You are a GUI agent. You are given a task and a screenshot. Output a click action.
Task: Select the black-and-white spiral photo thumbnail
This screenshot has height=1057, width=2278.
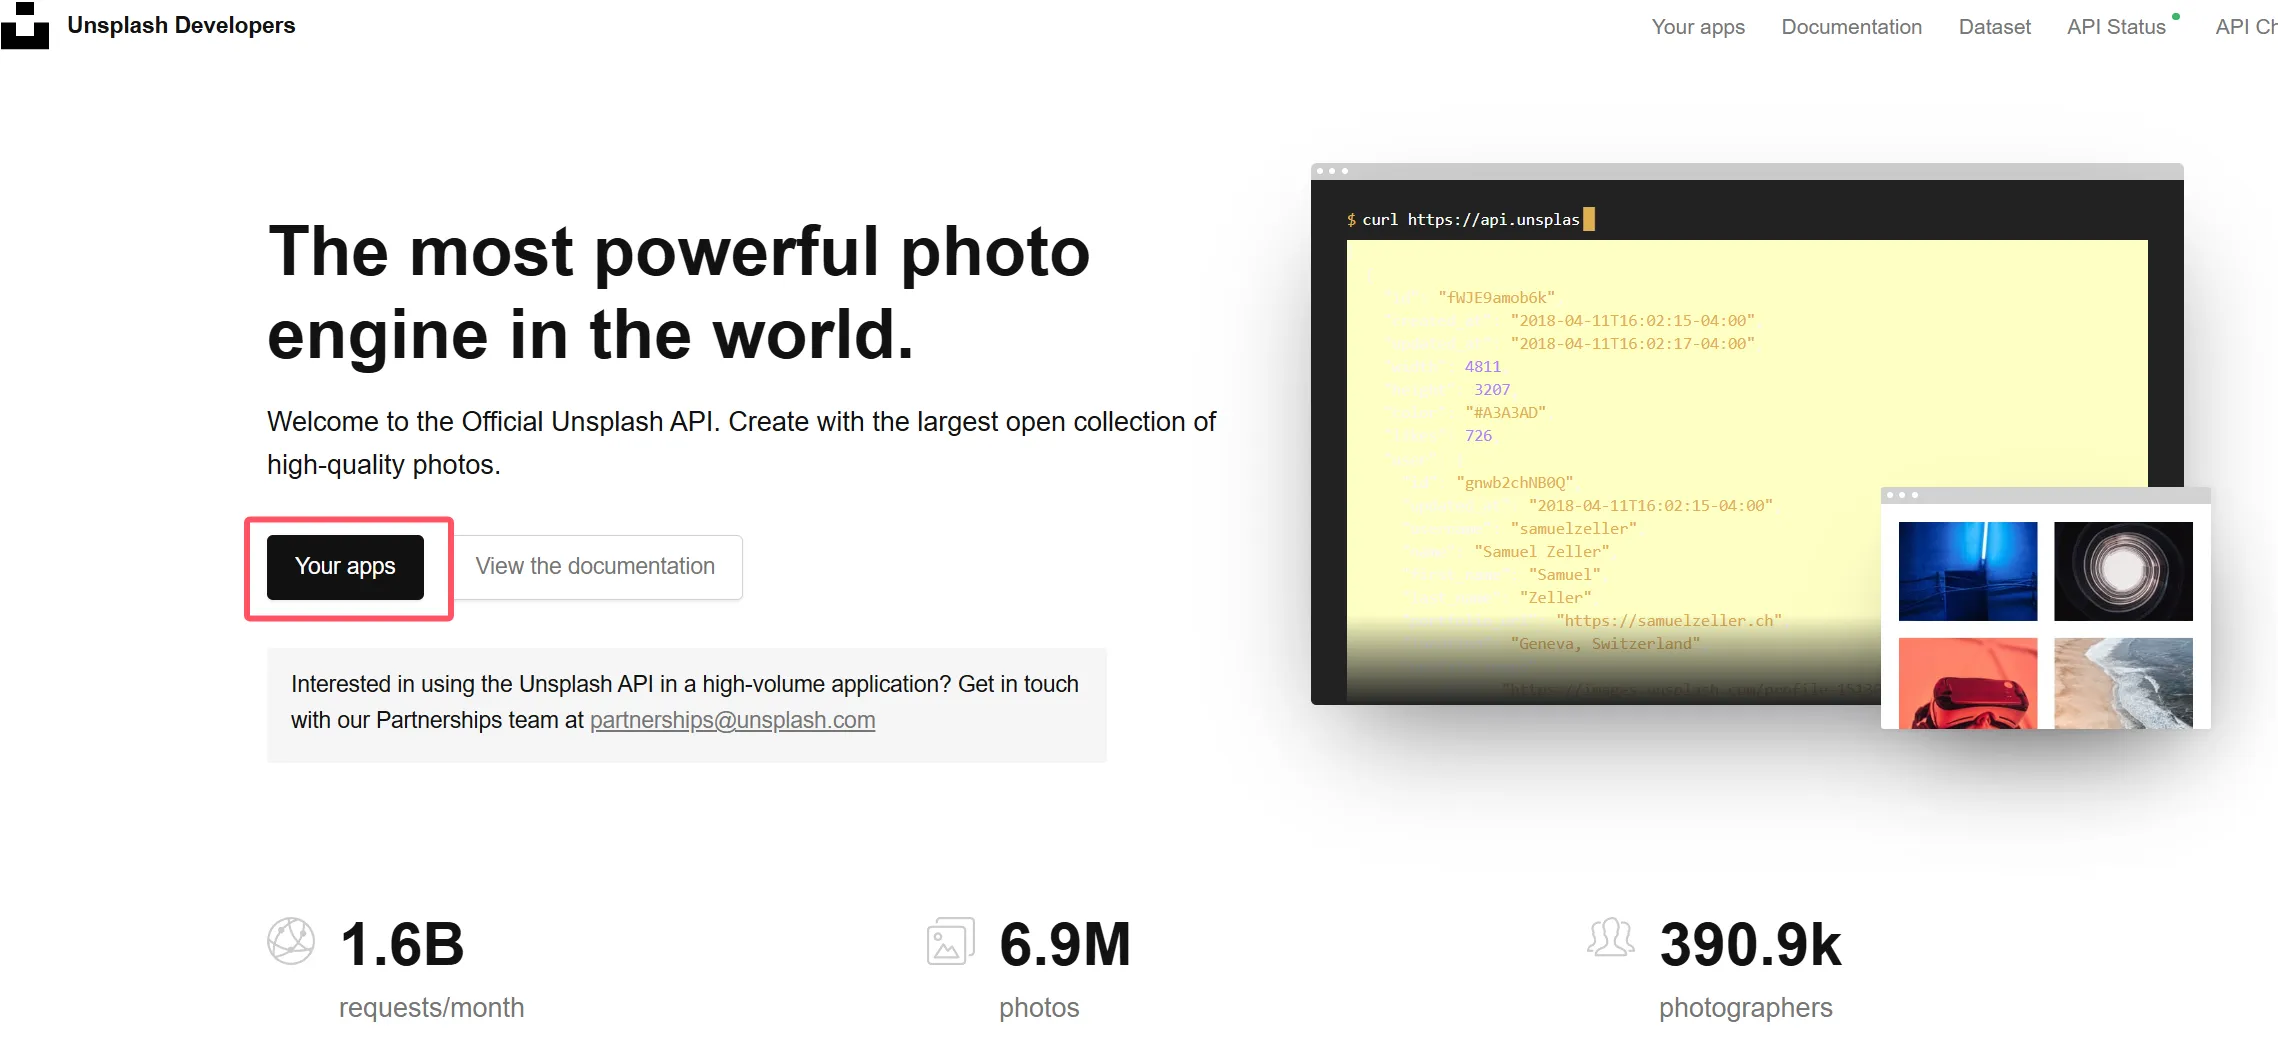coord(2123,571)
